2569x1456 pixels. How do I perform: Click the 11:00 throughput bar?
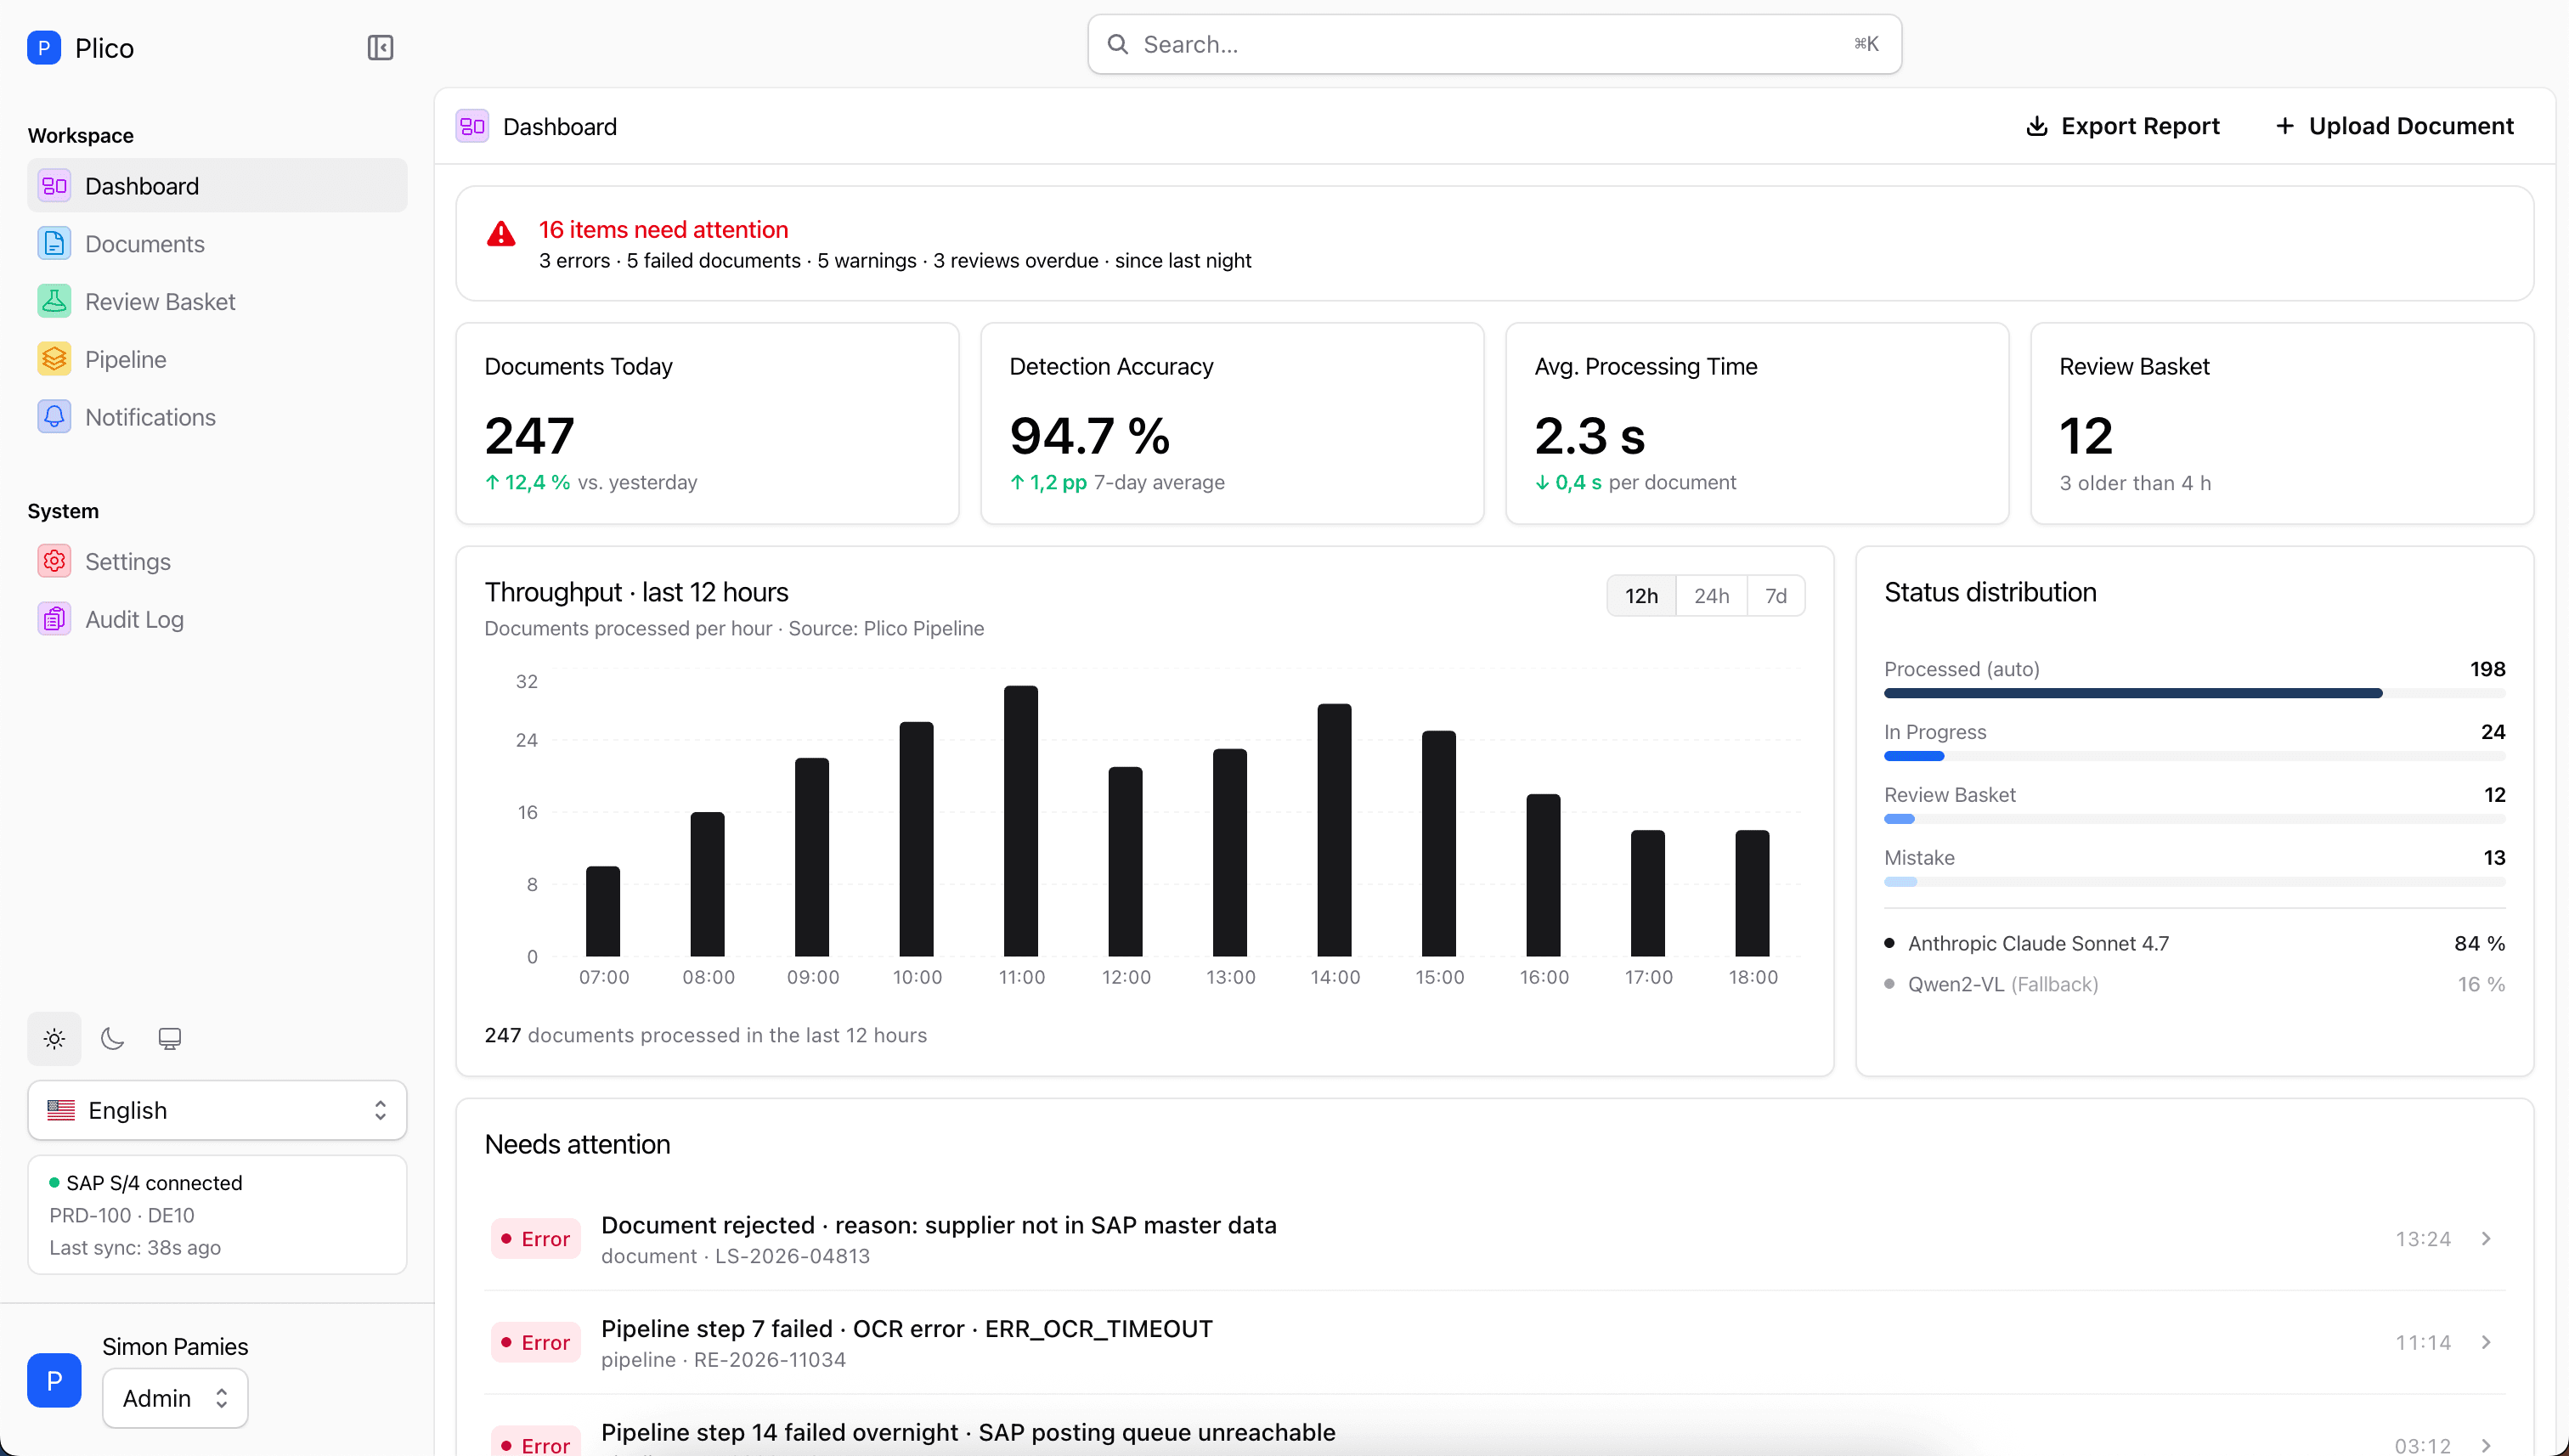(x=1021, y=821)
